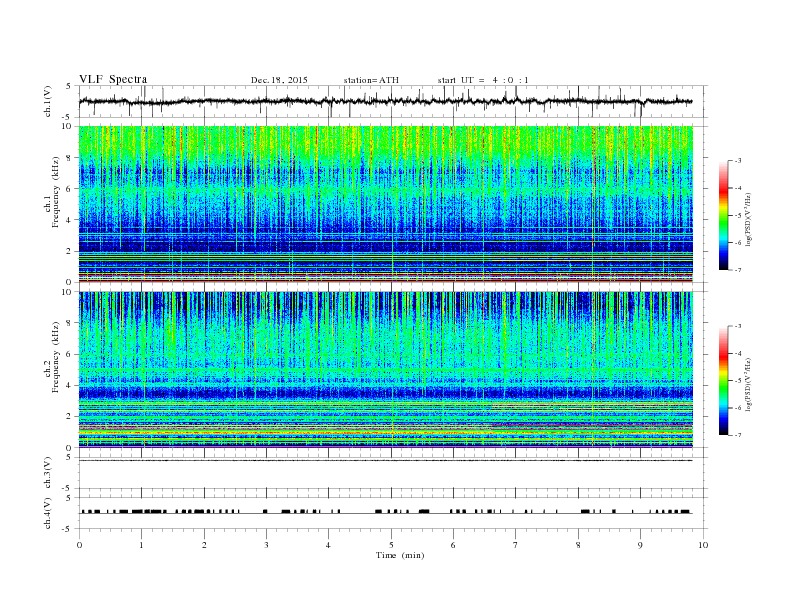Click the "ch.3(V)" axis label
The width and height of the screenshot is (792, 612).
(x=48, y=473)
